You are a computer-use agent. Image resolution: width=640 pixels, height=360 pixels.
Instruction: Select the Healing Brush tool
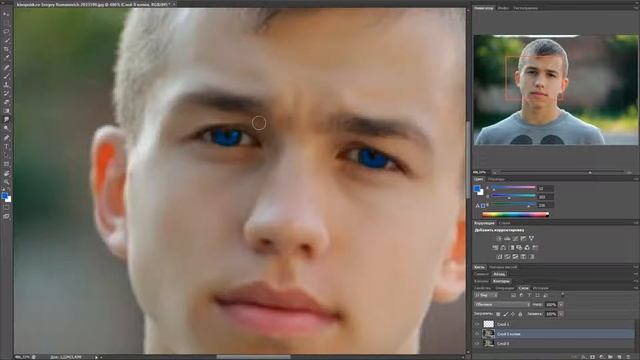pyautogui.click(x=6, y=67)
